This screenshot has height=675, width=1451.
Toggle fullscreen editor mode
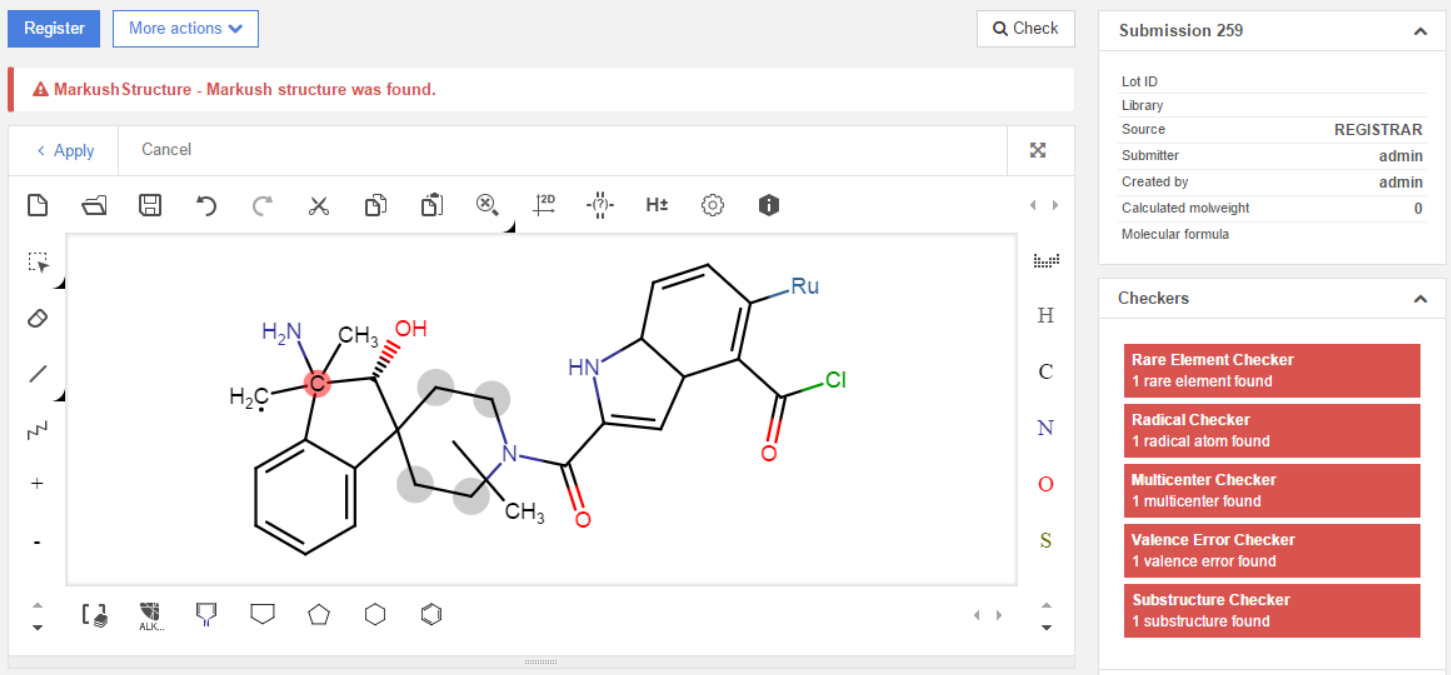tap(1038, 150)
